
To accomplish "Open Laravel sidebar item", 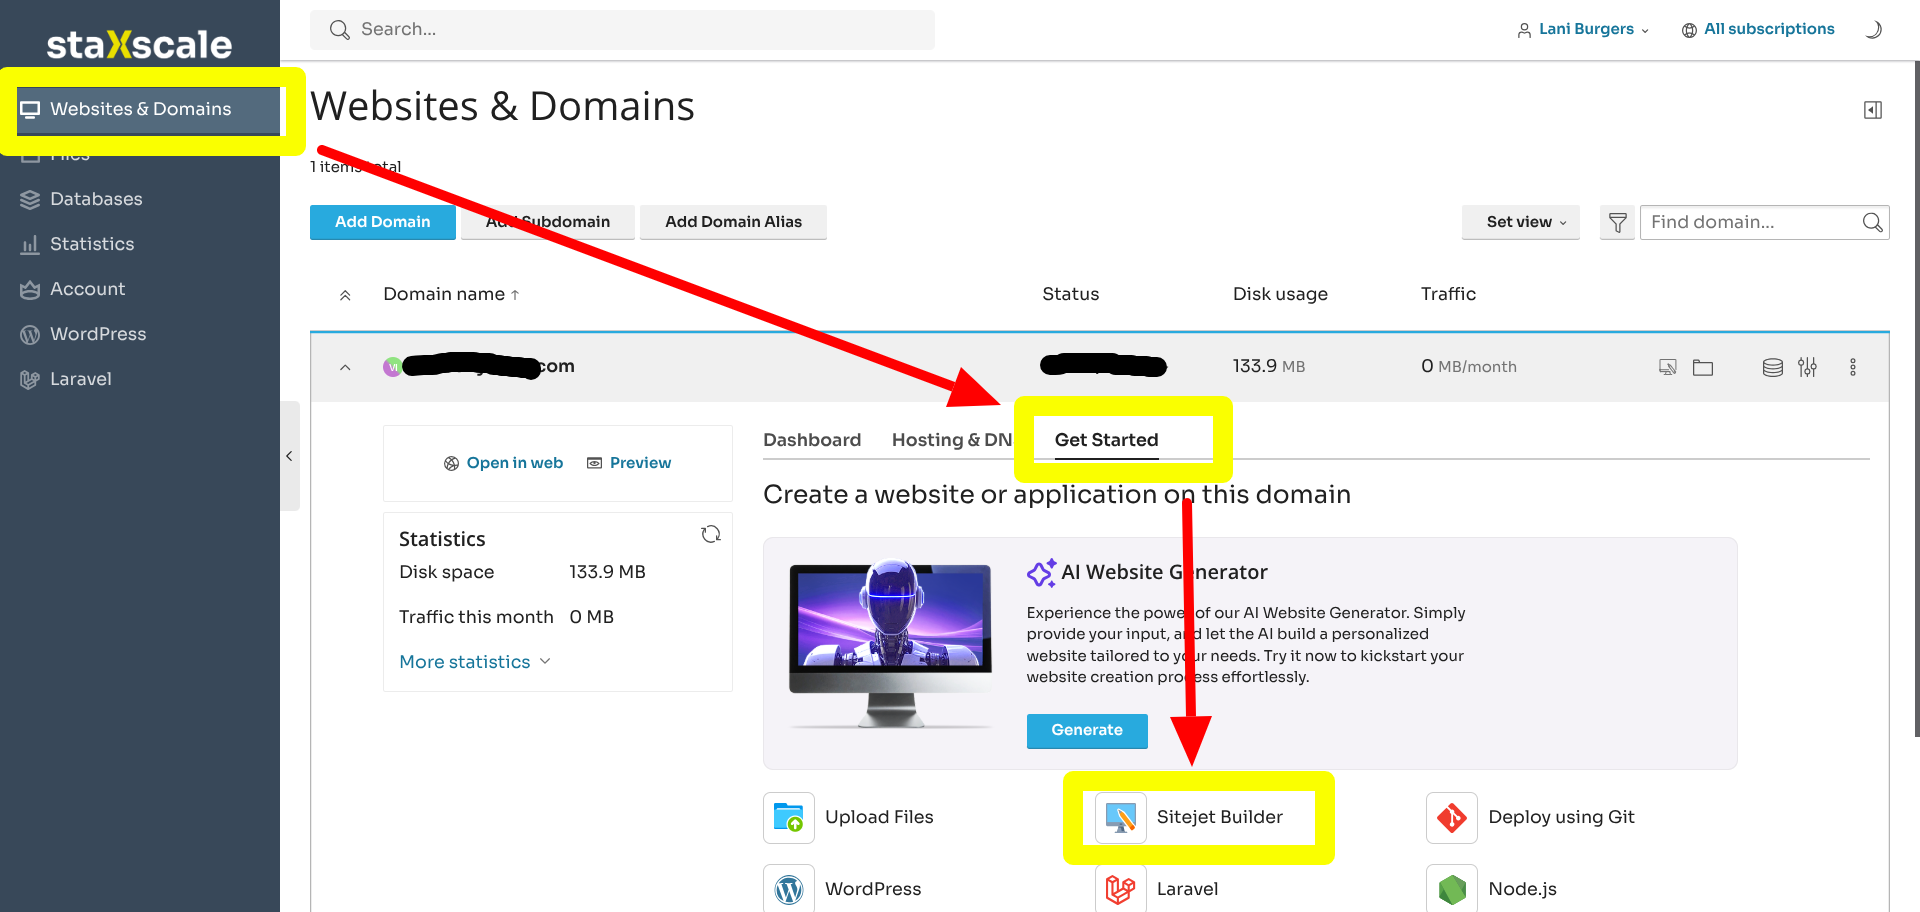I will [81, 379].
